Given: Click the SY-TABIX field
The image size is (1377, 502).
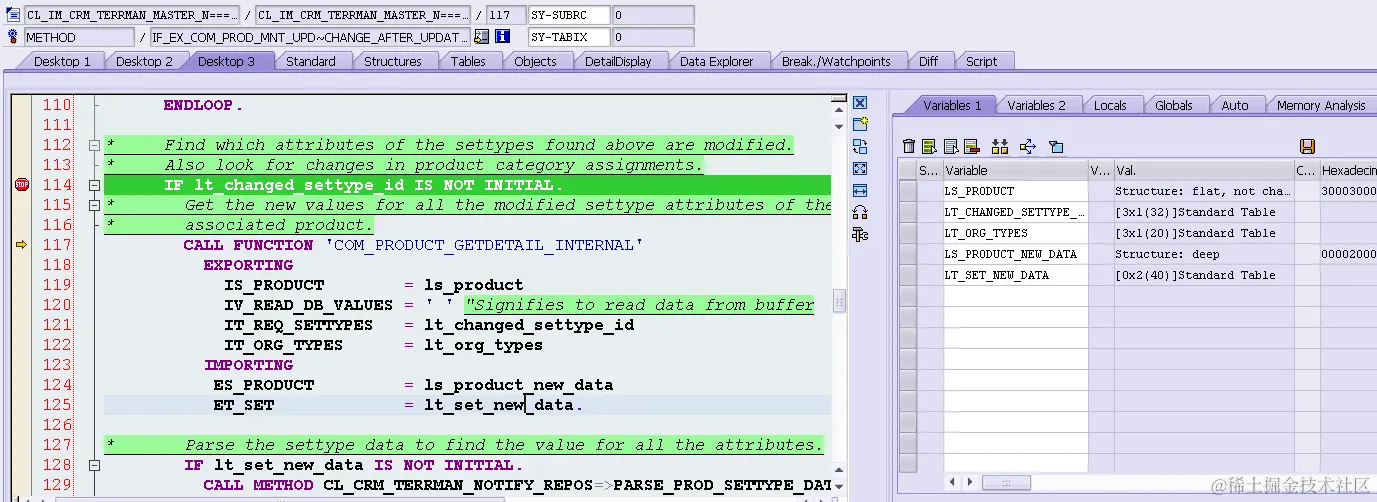Looking at the screenshot, I should click(x=569, y=37).
